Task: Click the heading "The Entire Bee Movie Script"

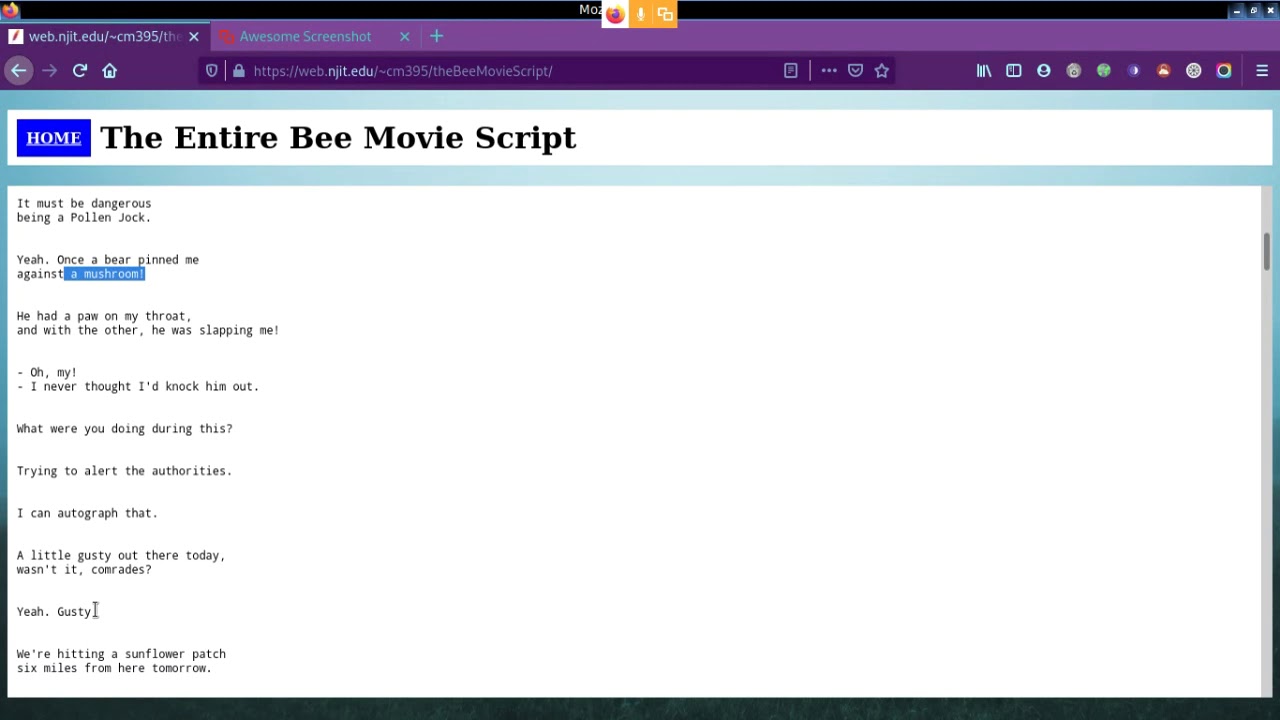Action: (x=338, y=138)
